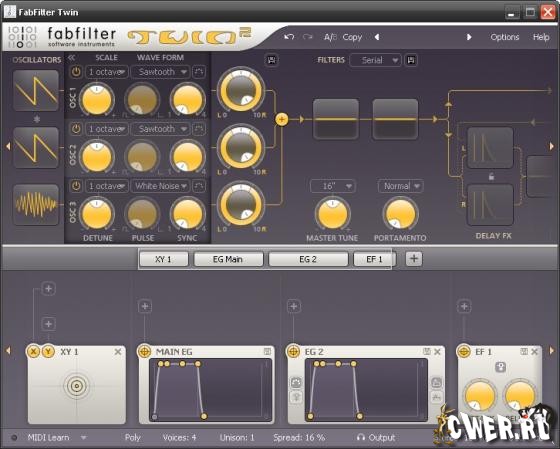Click the Master Tune knob

[332, 214]
